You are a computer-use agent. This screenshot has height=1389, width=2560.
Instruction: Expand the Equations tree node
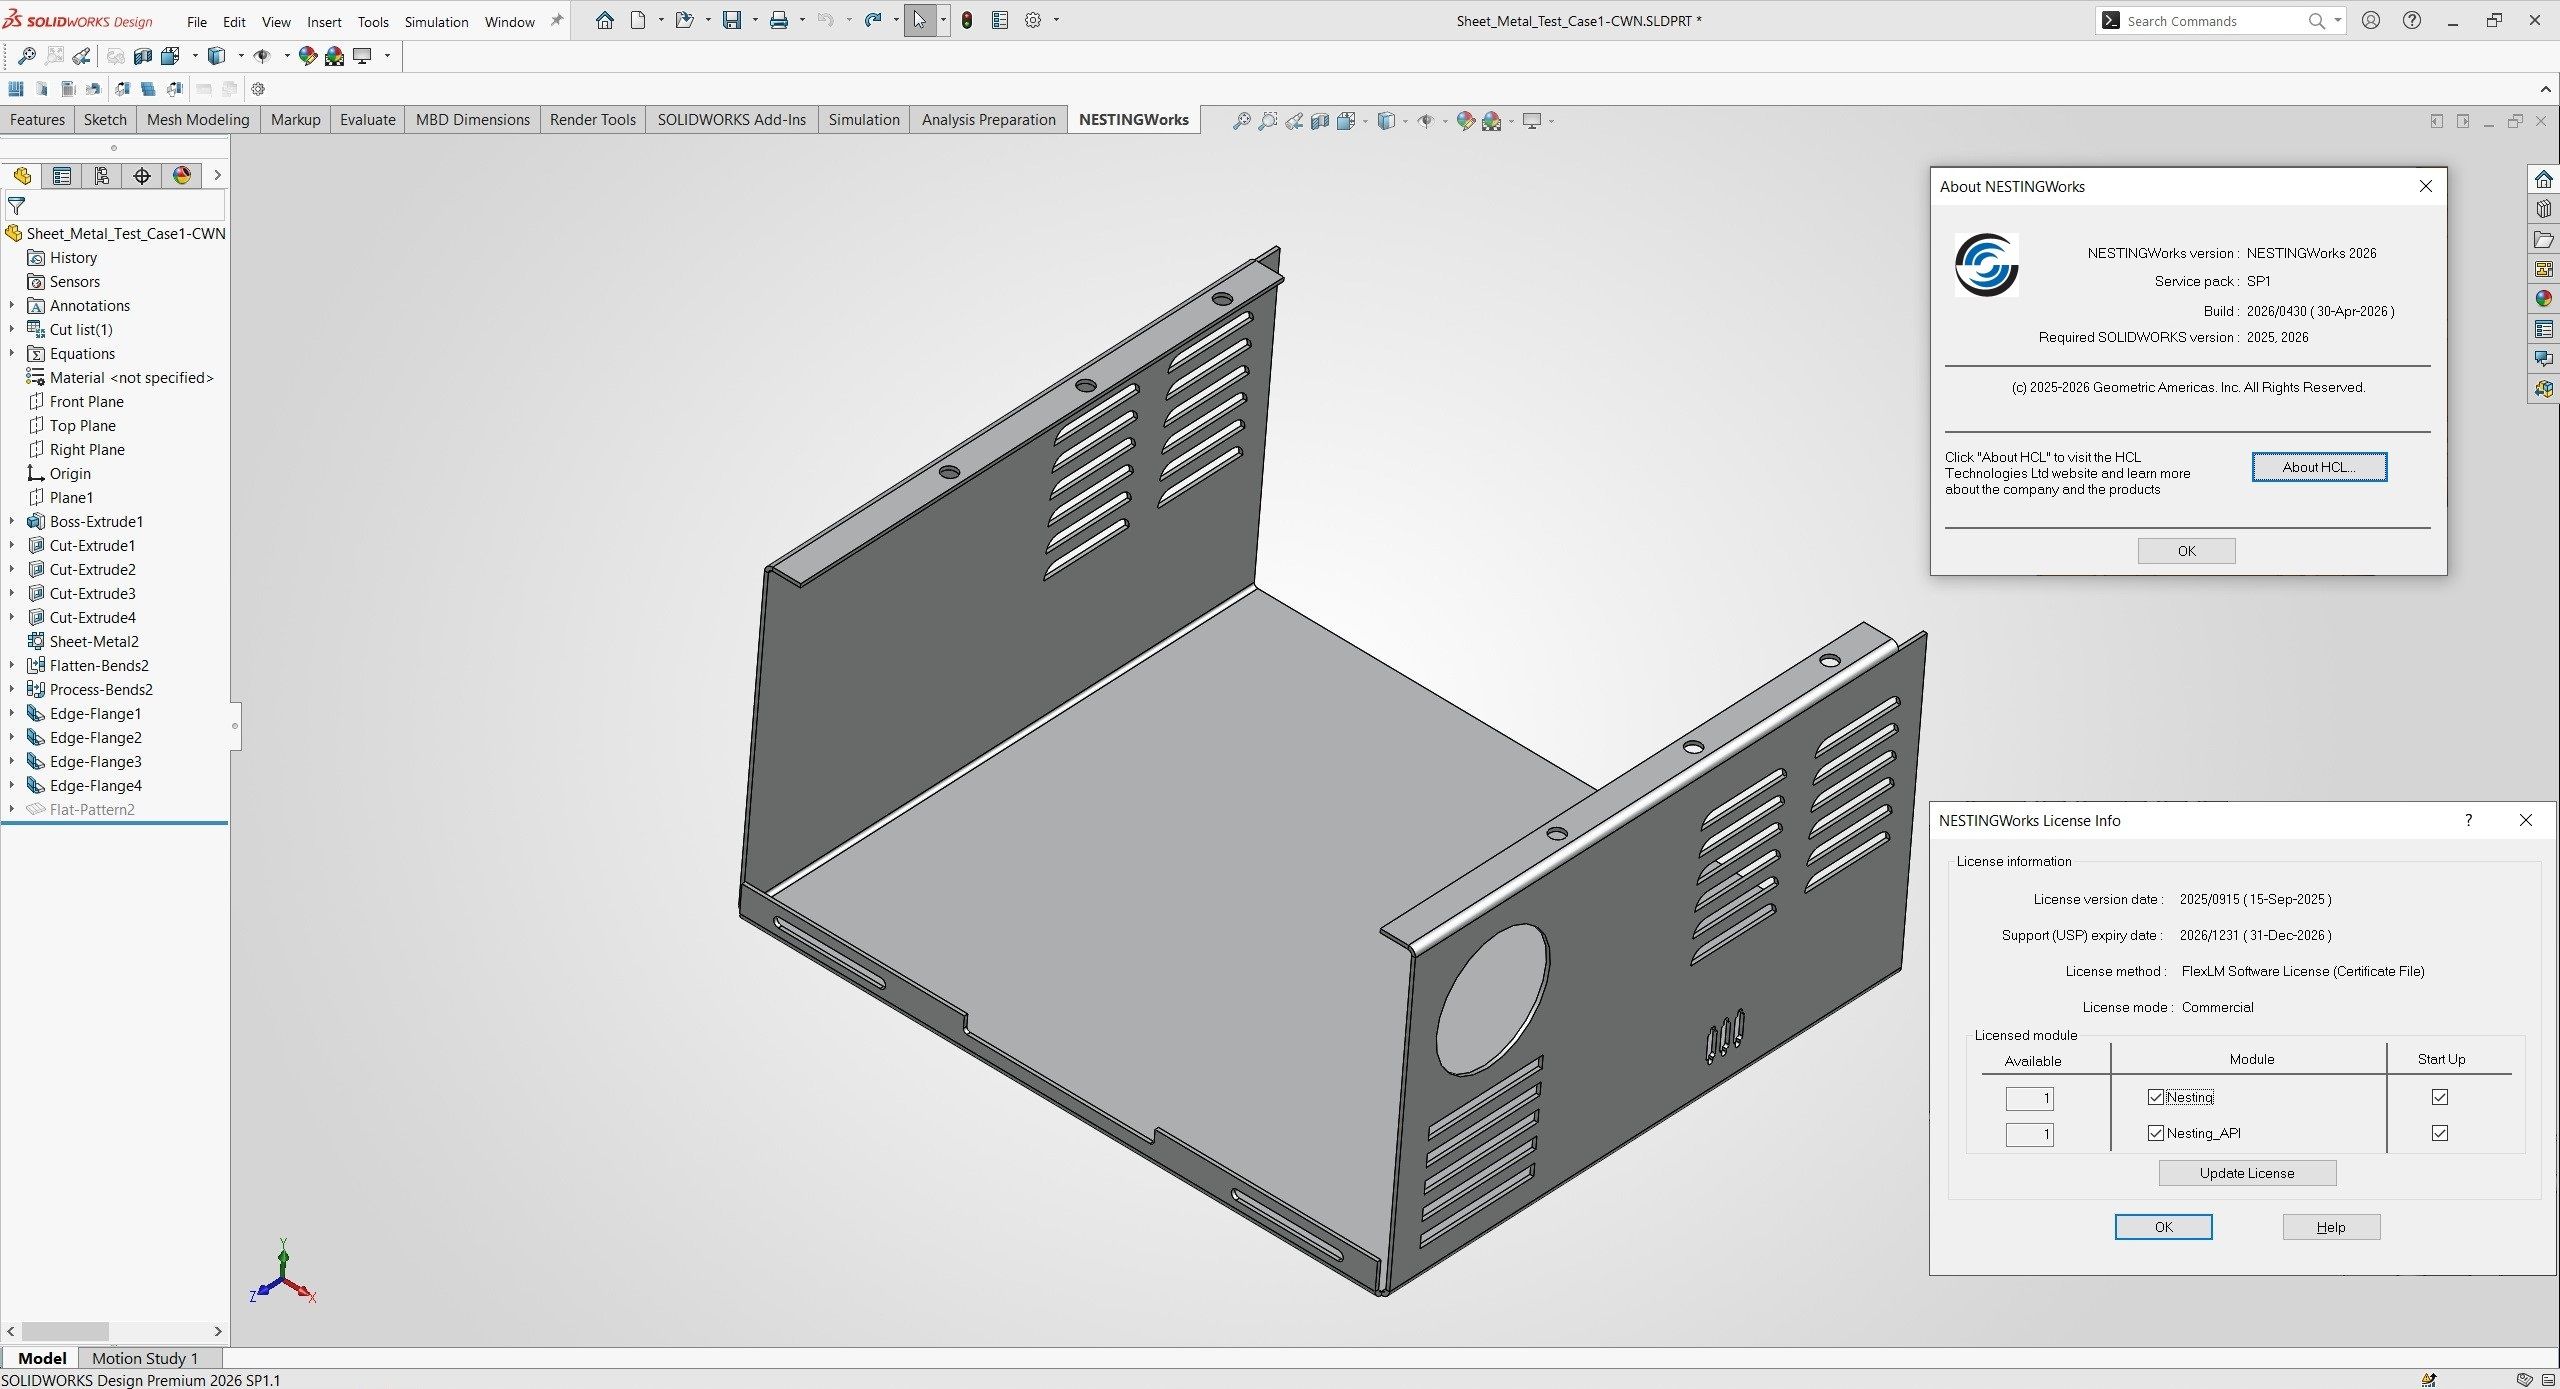12,353
